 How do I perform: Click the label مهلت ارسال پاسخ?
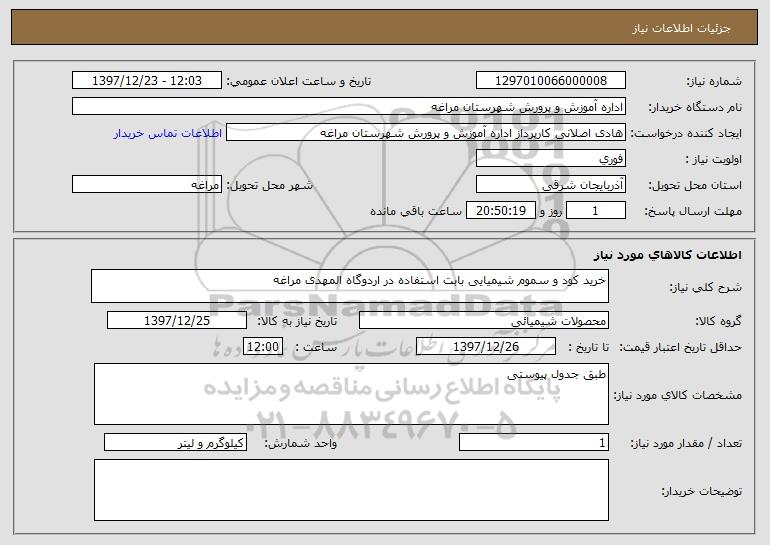click(x=693, y=211)
